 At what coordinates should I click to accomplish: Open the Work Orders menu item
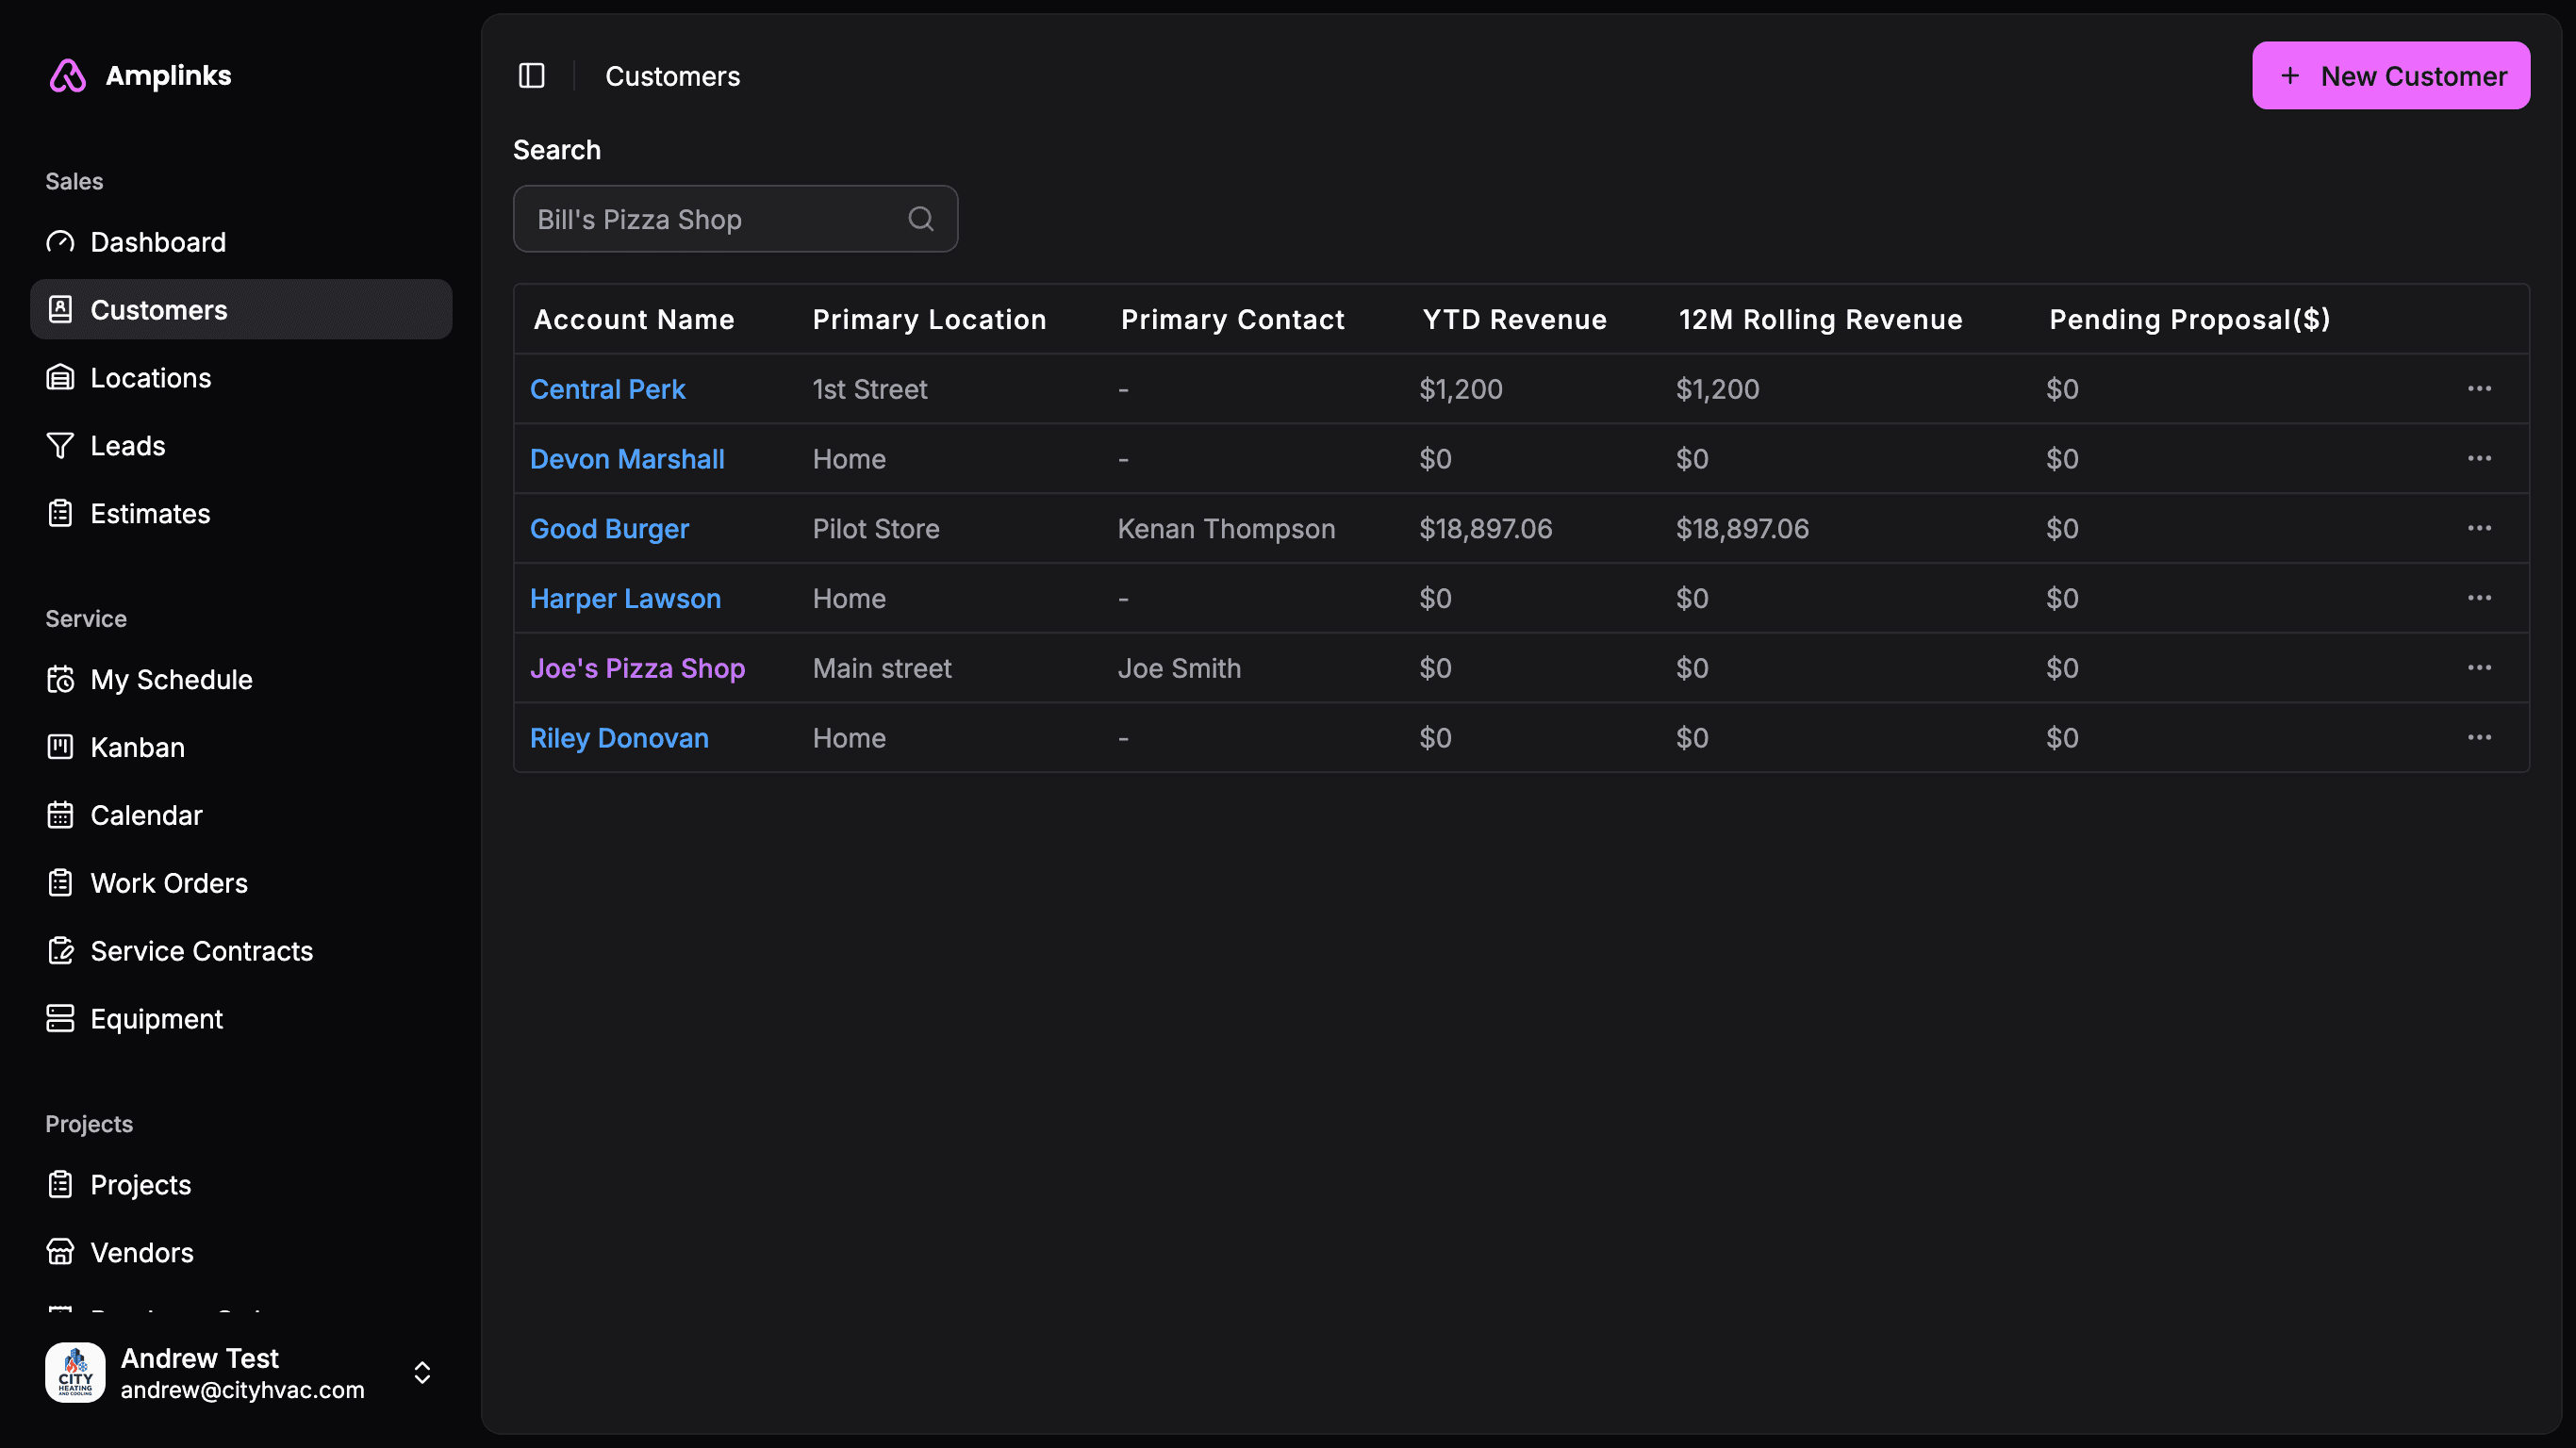(169, 883)
